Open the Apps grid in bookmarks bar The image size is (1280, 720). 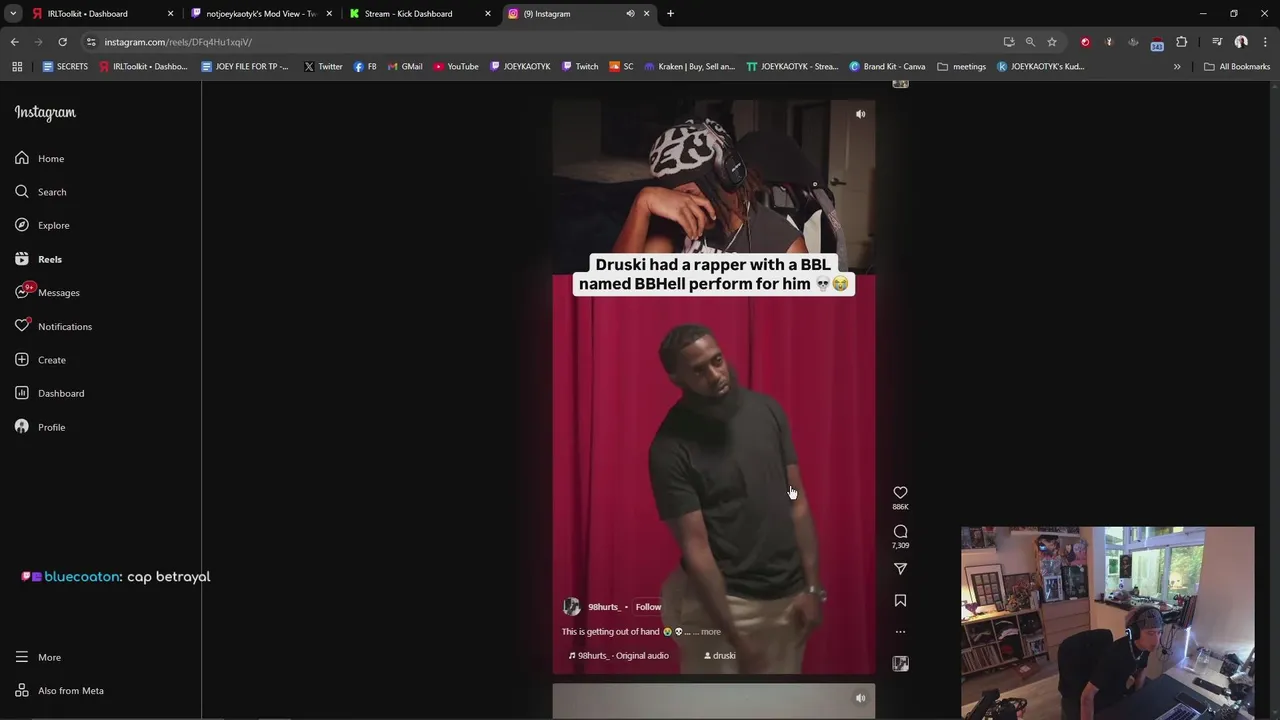pyautogui.click(x=17, y=67)
